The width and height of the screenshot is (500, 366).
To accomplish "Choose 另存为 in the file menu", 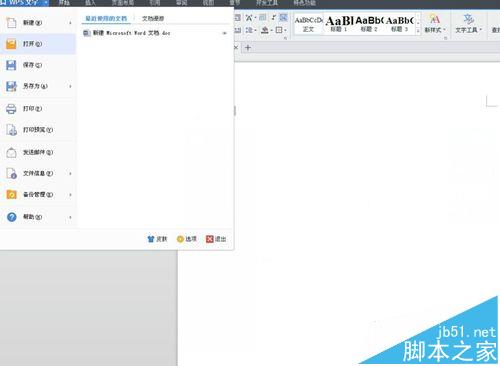I will click(38, 86).
